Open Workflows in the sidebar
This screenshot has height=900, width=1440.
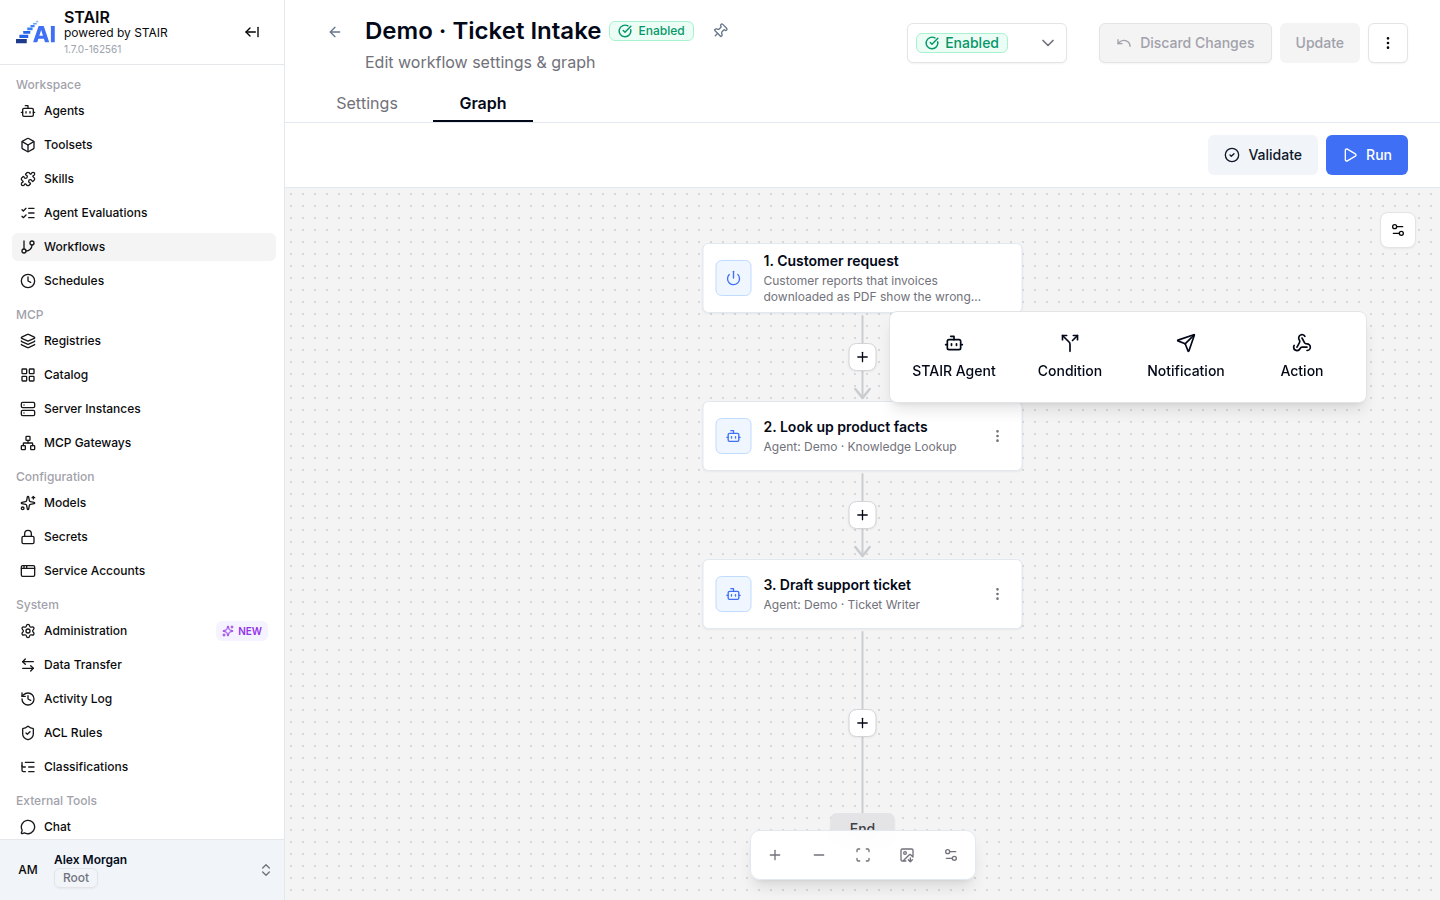tap(144, 247)
